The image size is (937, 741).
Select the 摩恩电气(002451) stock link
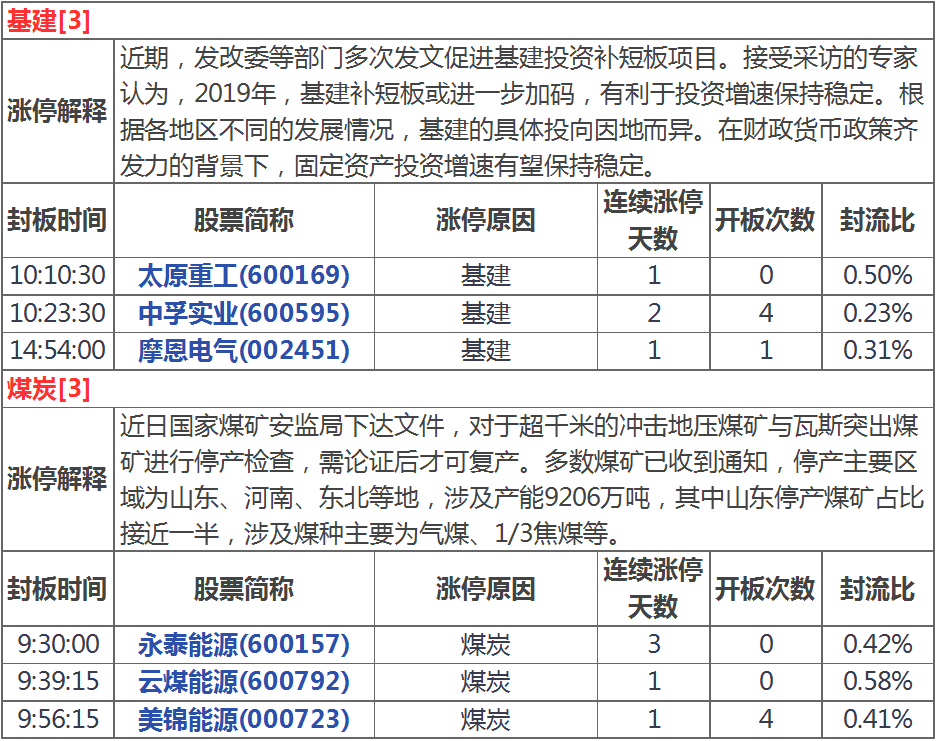point(244,350)
